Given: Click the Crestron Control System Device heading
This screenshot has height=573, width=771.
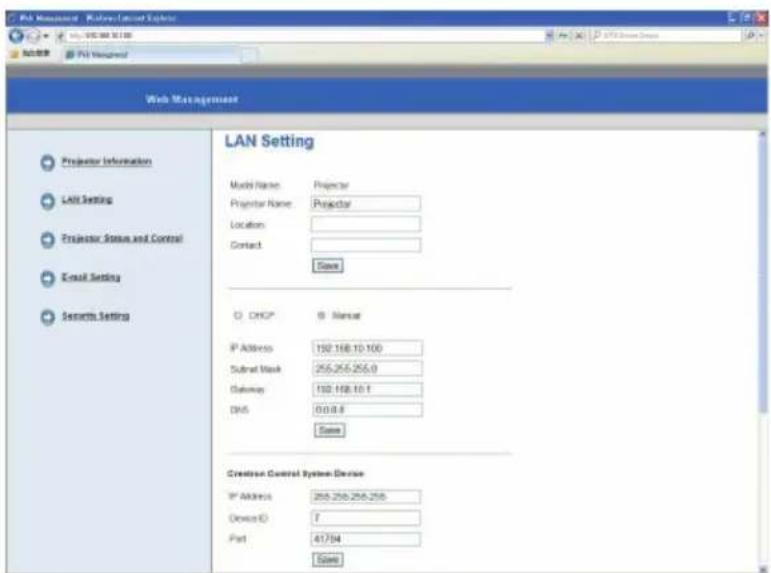Looking at the screenshot, I should pyautogui.click(x=296, y=474).
